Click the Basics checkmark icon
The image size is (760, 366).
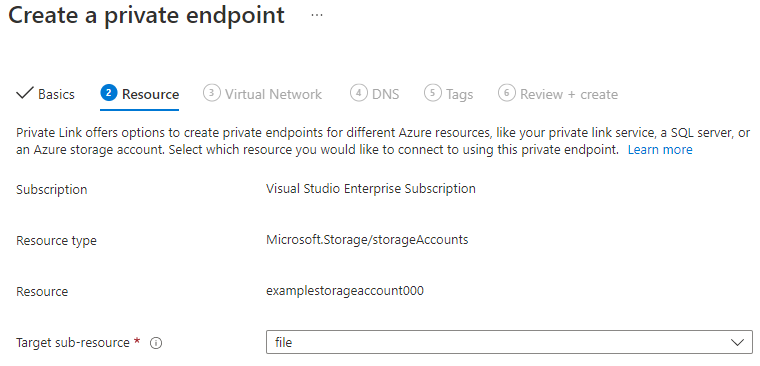[24, 93]
